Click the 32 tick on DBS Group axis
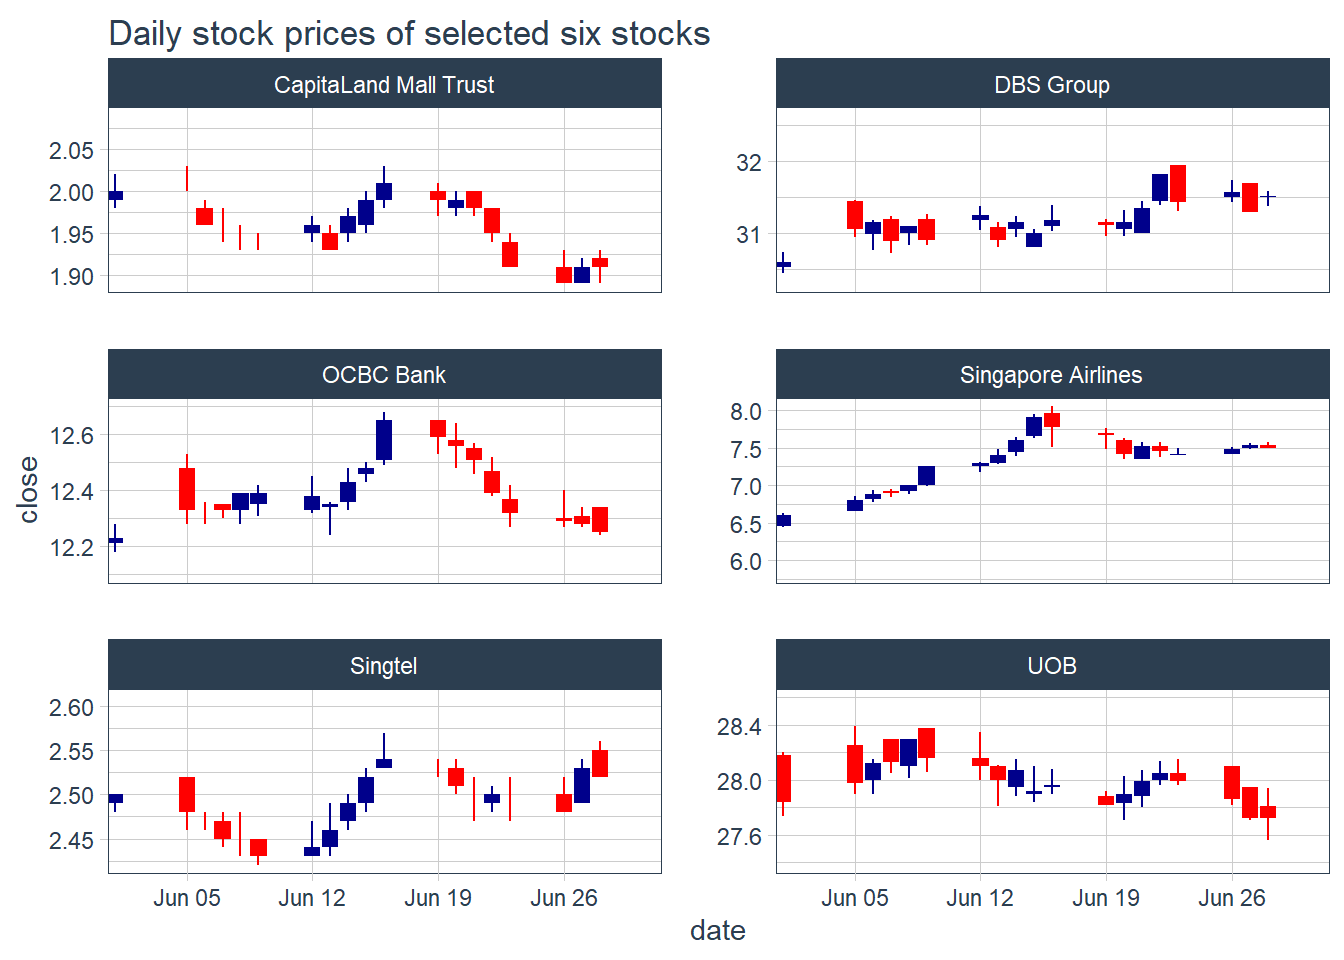The width and height of the screenshot is (1344, 960). tap(749, 163)
